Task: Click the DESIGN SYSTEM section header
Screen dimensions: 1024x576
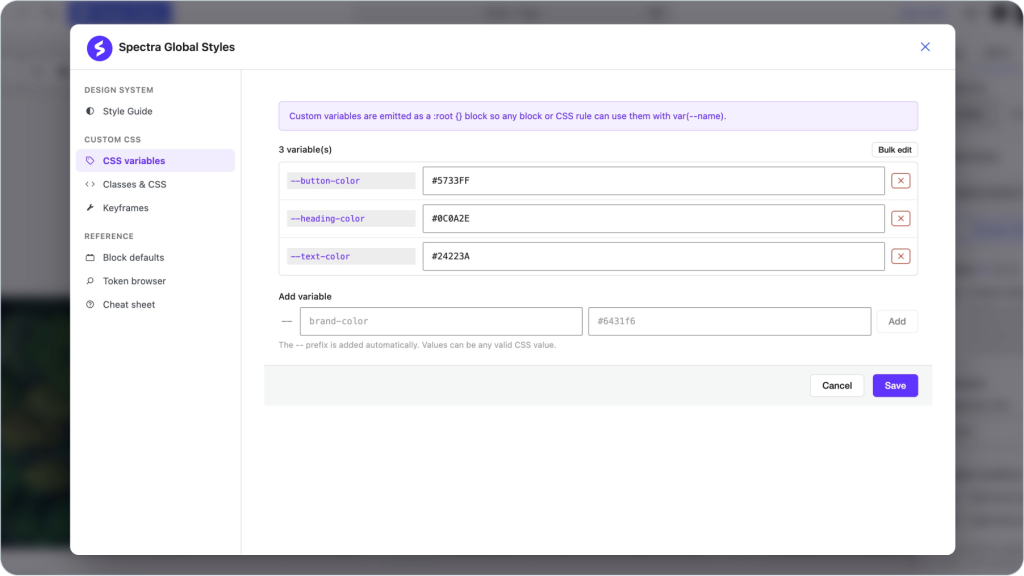Action: [119, 90]
